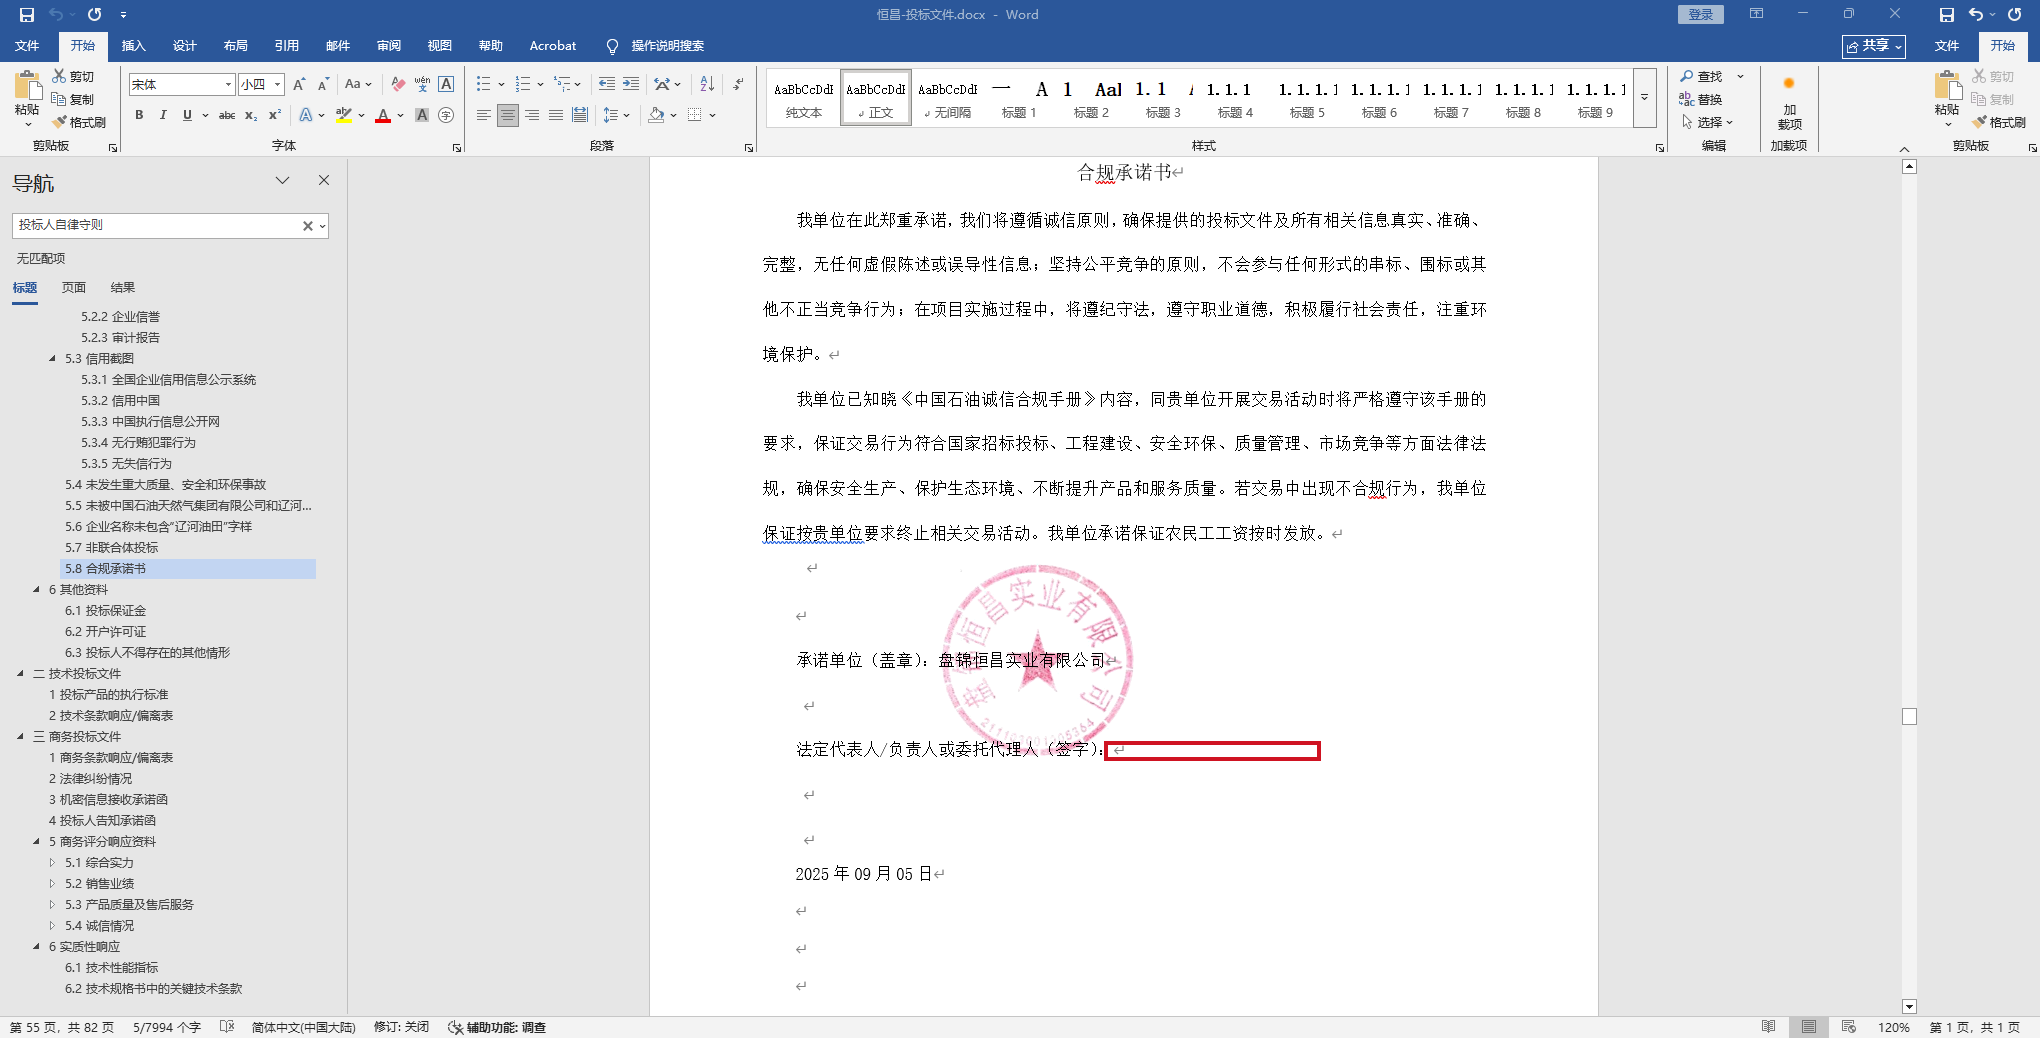
Task: Toggle 修订 track changes in status bar
Action: 401,1027
